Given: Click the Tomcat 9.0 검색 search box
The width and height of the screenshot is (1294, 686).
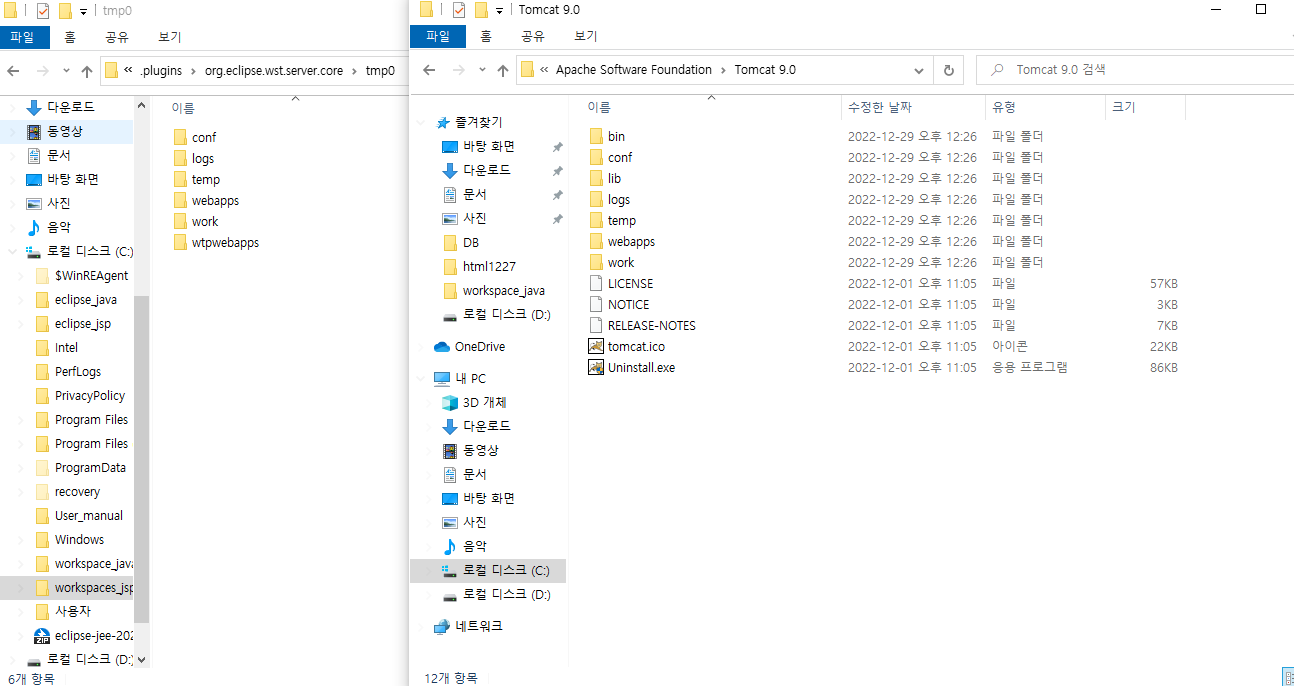Looking at the screenshot, I should coord(1135,70).
